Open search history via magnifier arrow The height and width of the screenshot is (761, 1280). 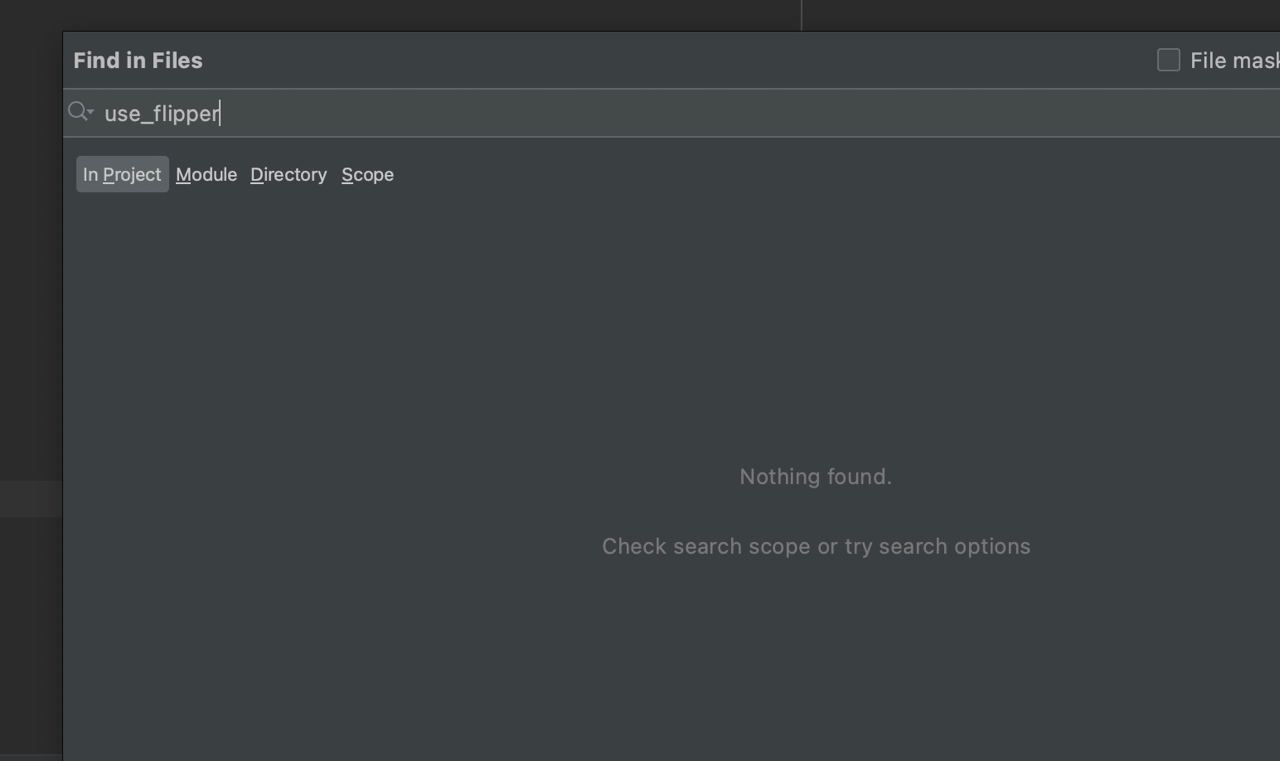[x=91, y=112]
